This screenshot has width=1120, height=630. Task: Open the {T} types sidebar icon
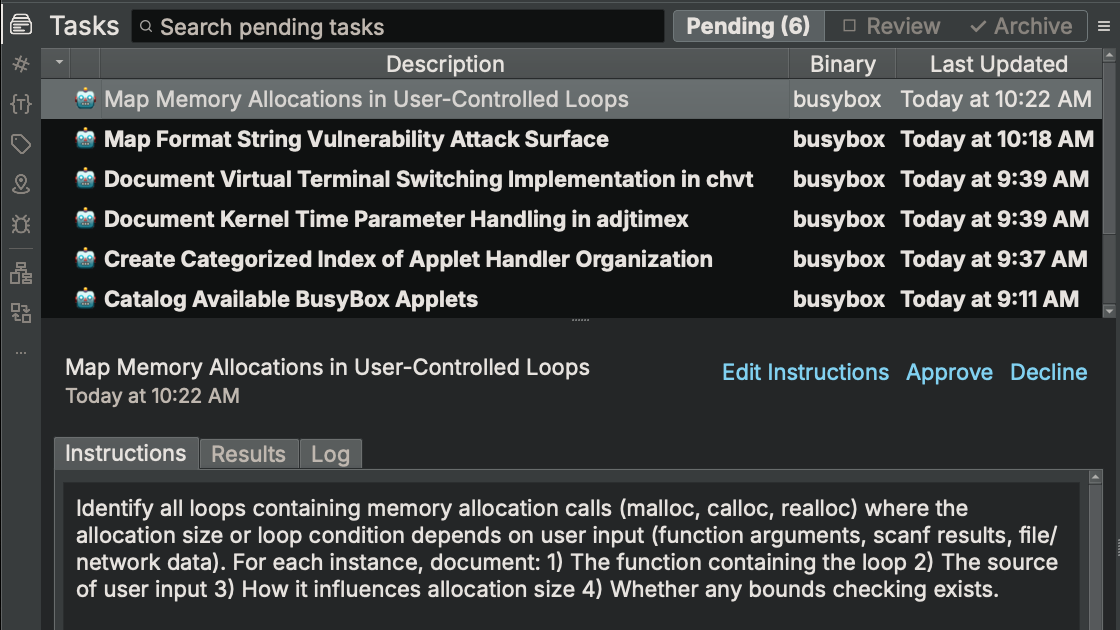click(x=20, y=102)
